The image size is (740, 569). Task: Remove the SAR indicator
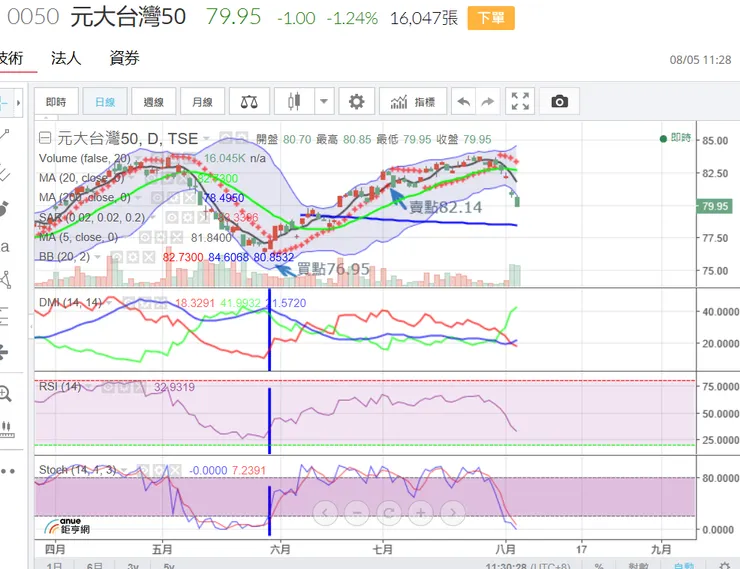click(202, 218)
